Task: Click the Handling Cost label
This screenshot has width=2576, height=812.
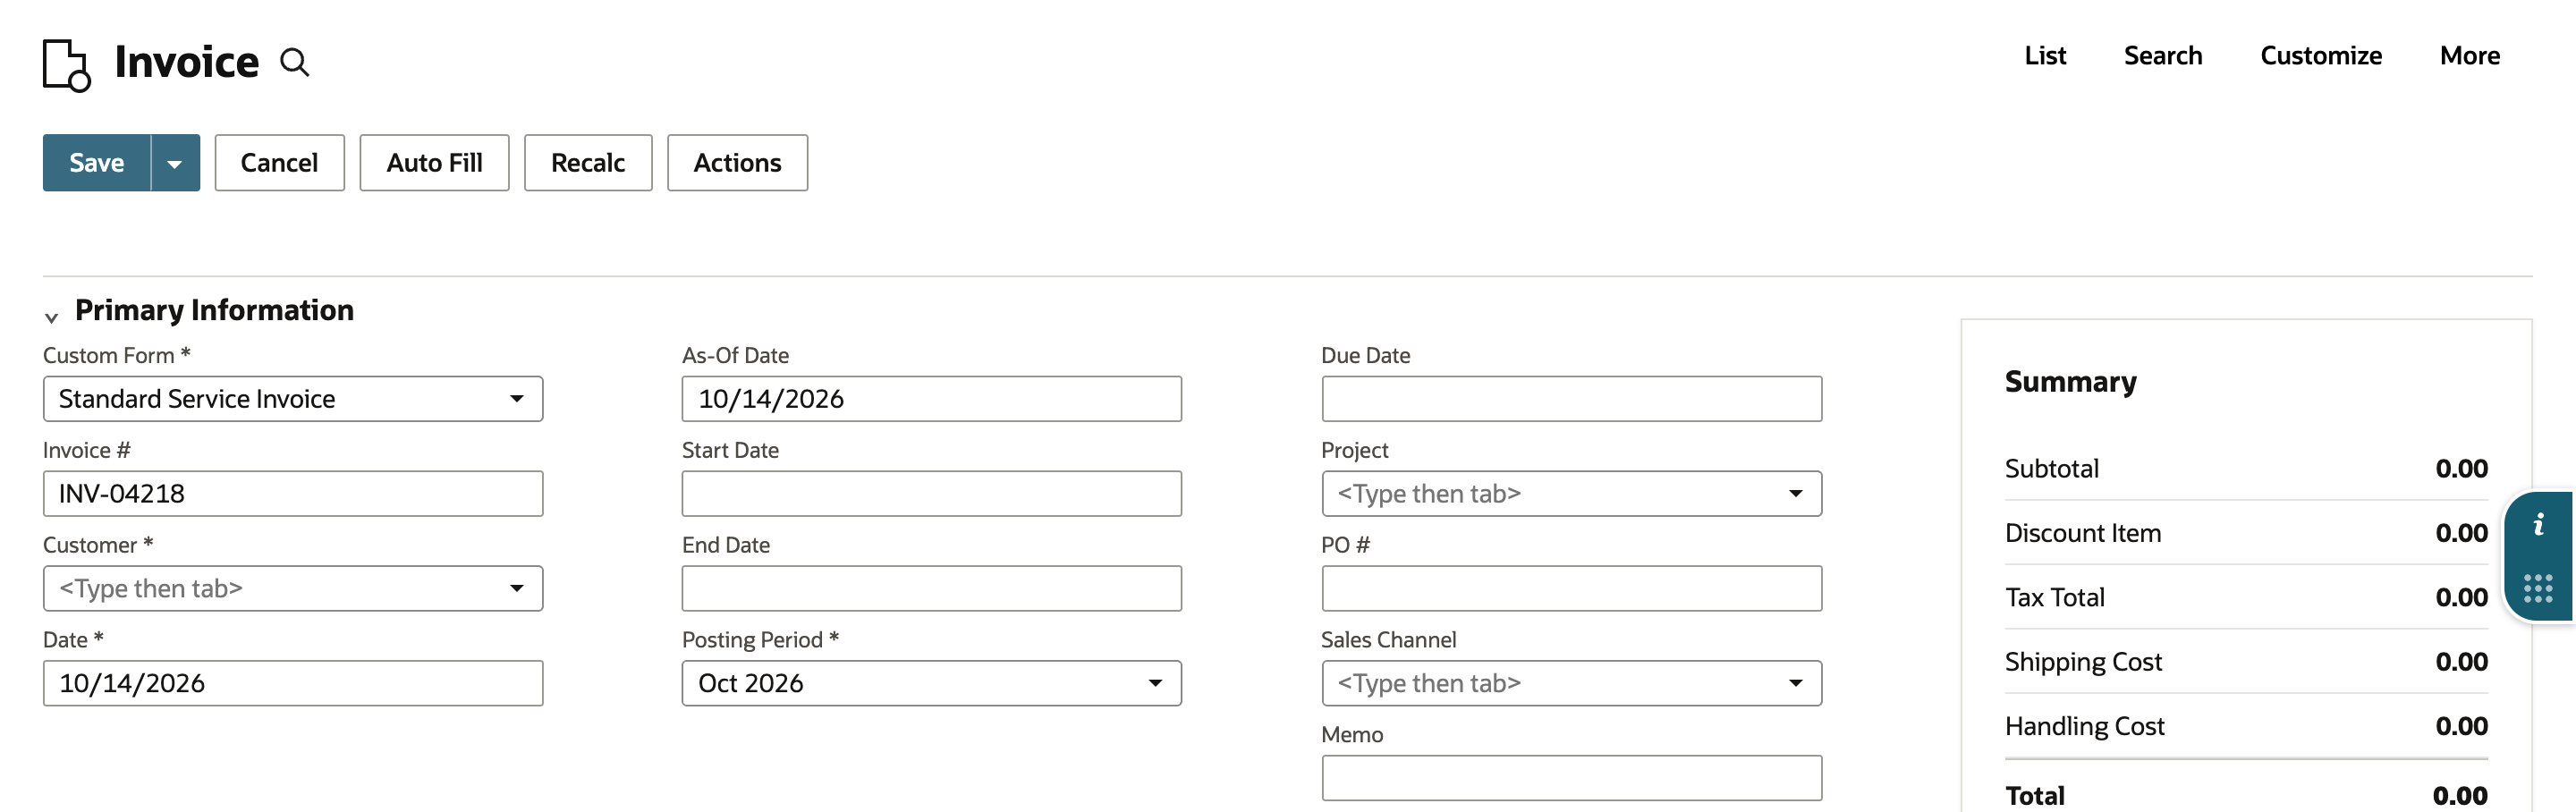Action: point(2084,726)
